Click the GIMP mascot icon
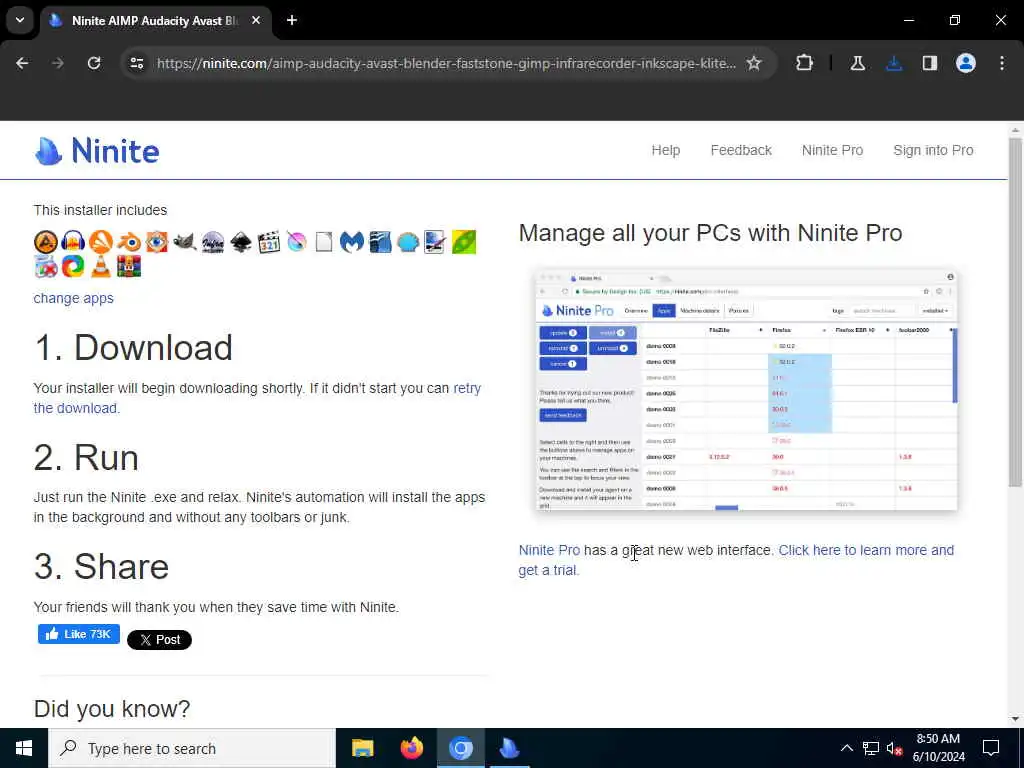Viewport: 1024px width, 768px height. 185,242
